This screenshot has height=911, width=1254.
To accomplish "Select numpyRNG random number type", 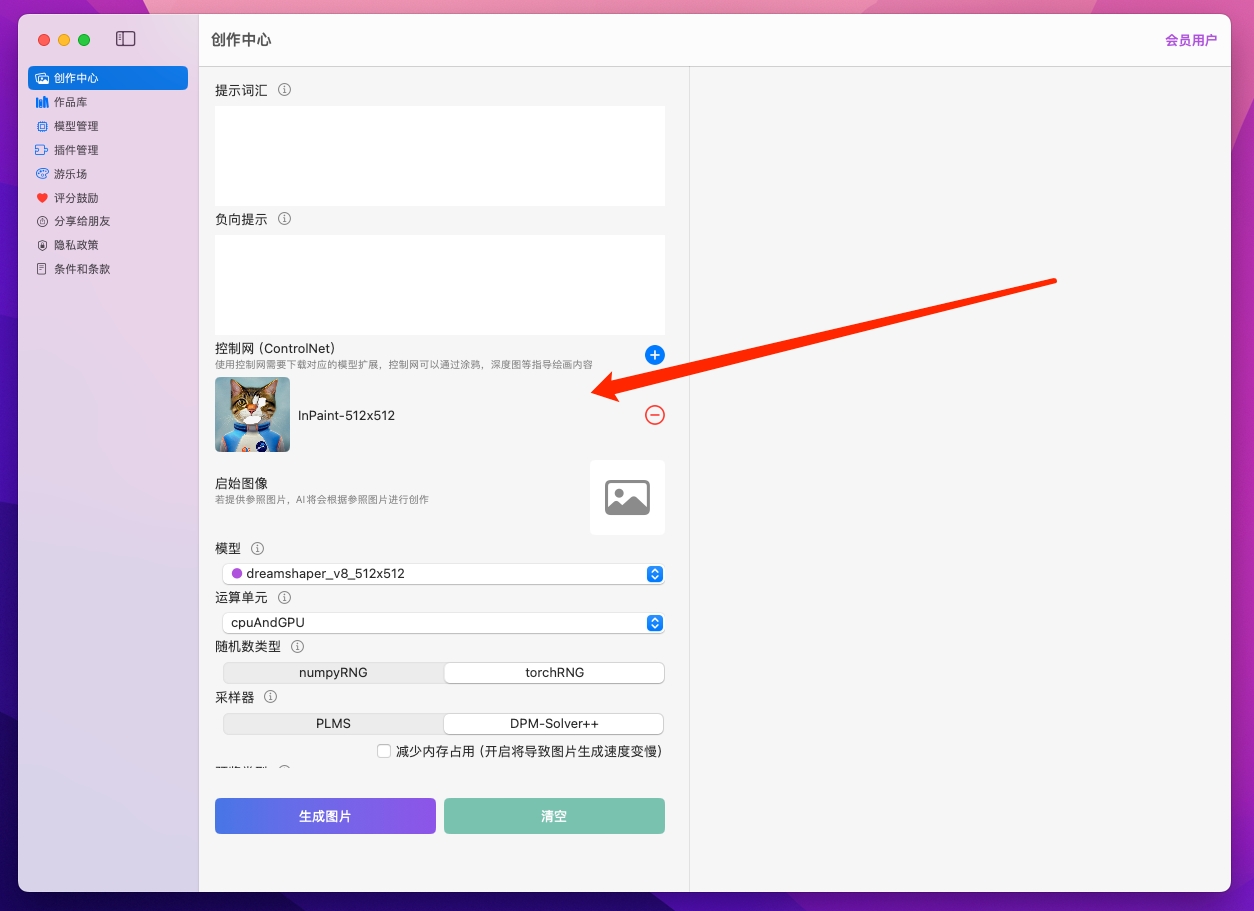I will [x=333, y=673].
